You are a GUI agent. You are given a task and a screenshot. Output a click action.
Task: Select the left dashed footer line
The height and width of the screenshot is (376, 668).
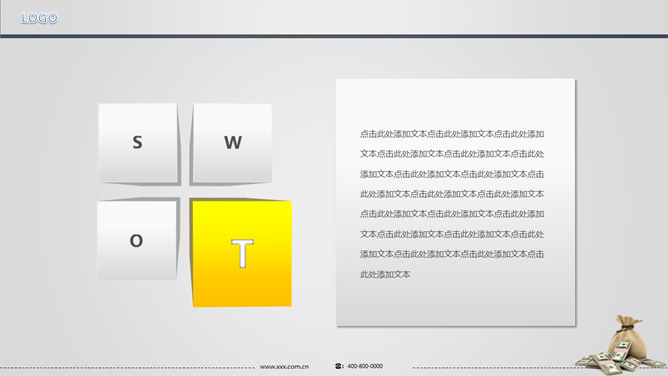tap(127, 367)
